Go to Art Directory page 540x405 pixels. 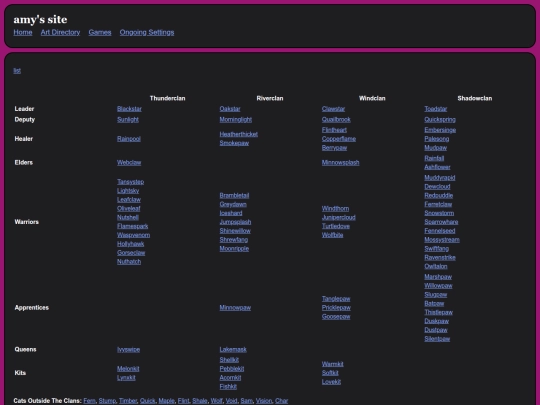[x=60, y=32]
